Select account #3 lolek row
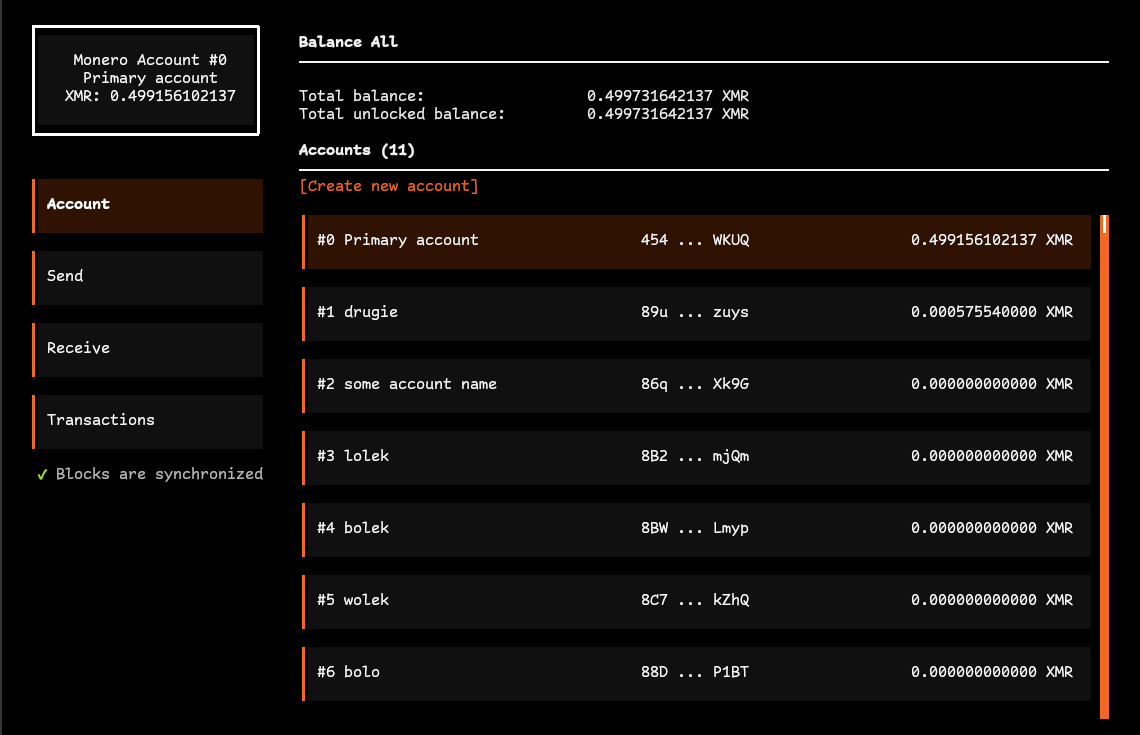1140x735 pixels. pos(697,457)
